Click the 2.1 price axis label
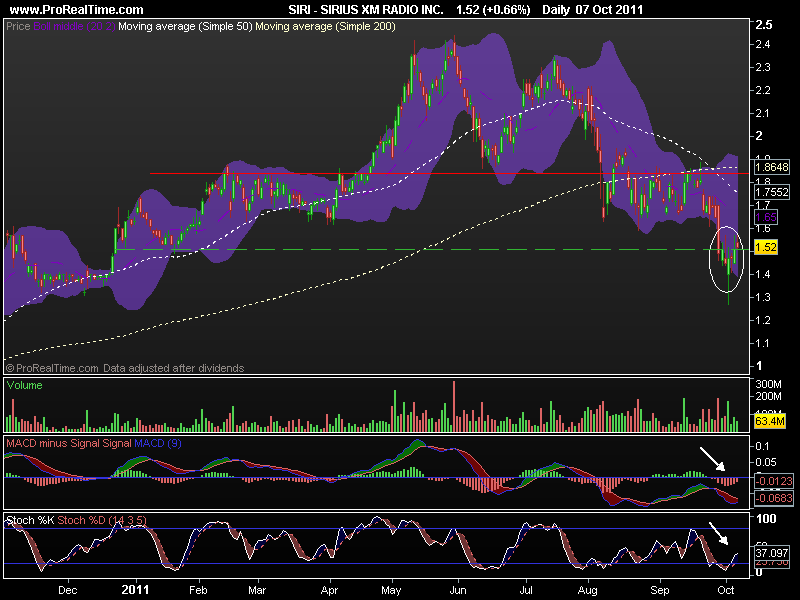800x600 pixels. pos(763,113)
